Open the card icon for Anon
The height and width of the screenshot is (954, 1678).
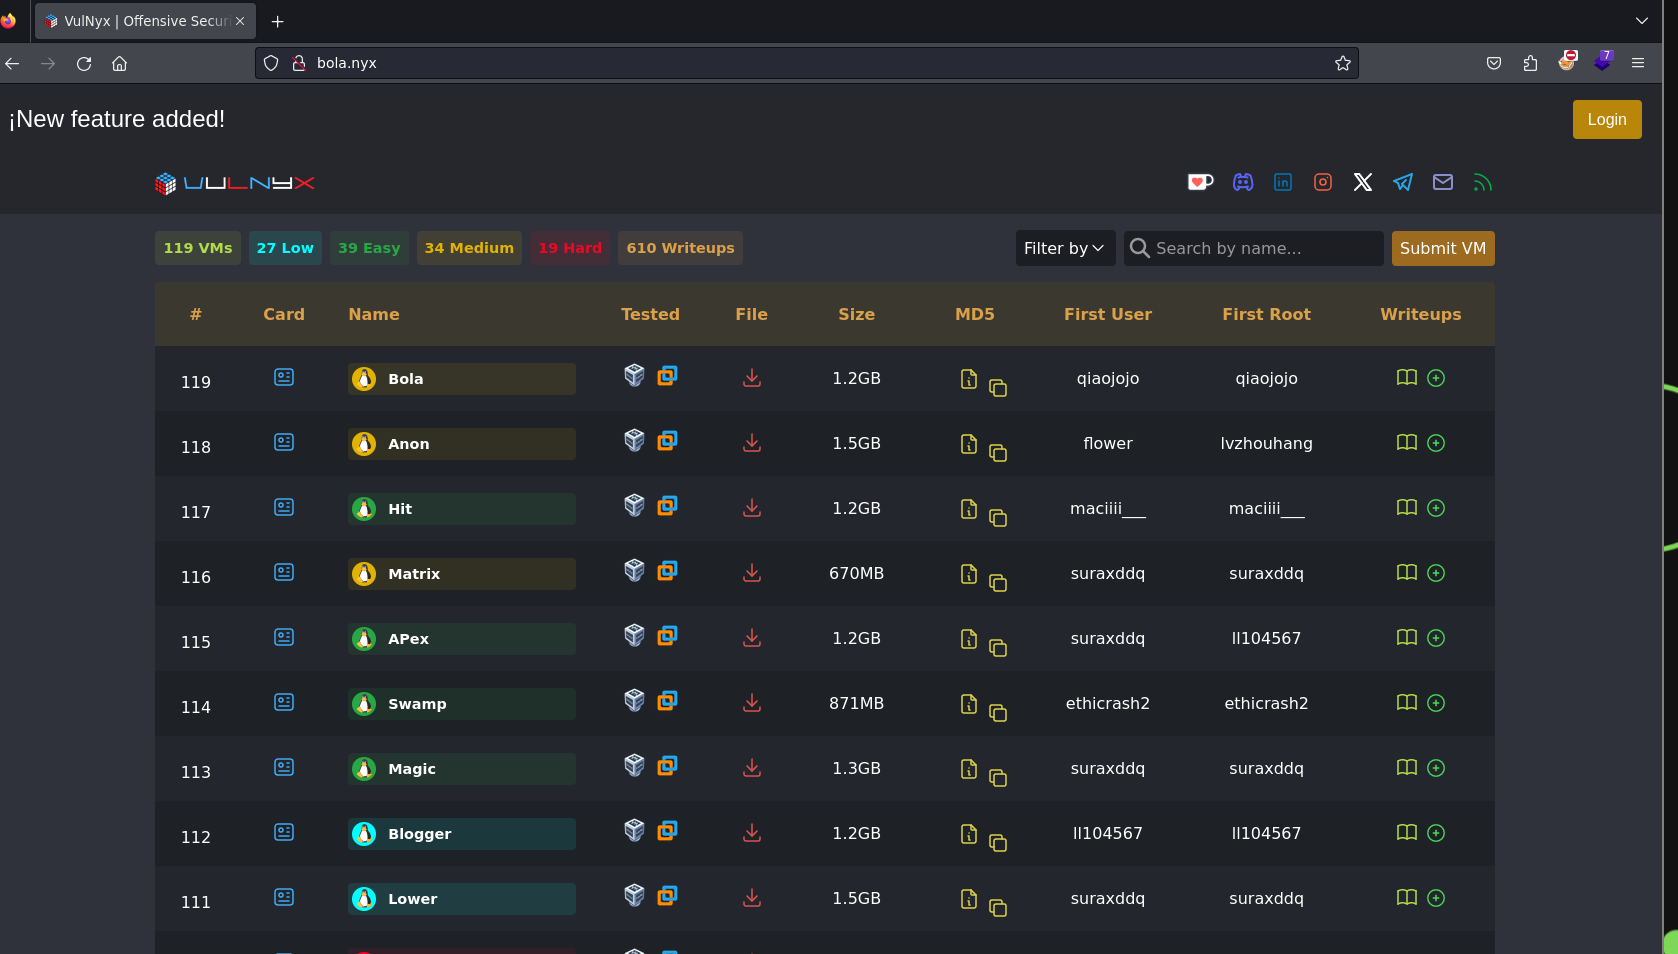point(284,442)
